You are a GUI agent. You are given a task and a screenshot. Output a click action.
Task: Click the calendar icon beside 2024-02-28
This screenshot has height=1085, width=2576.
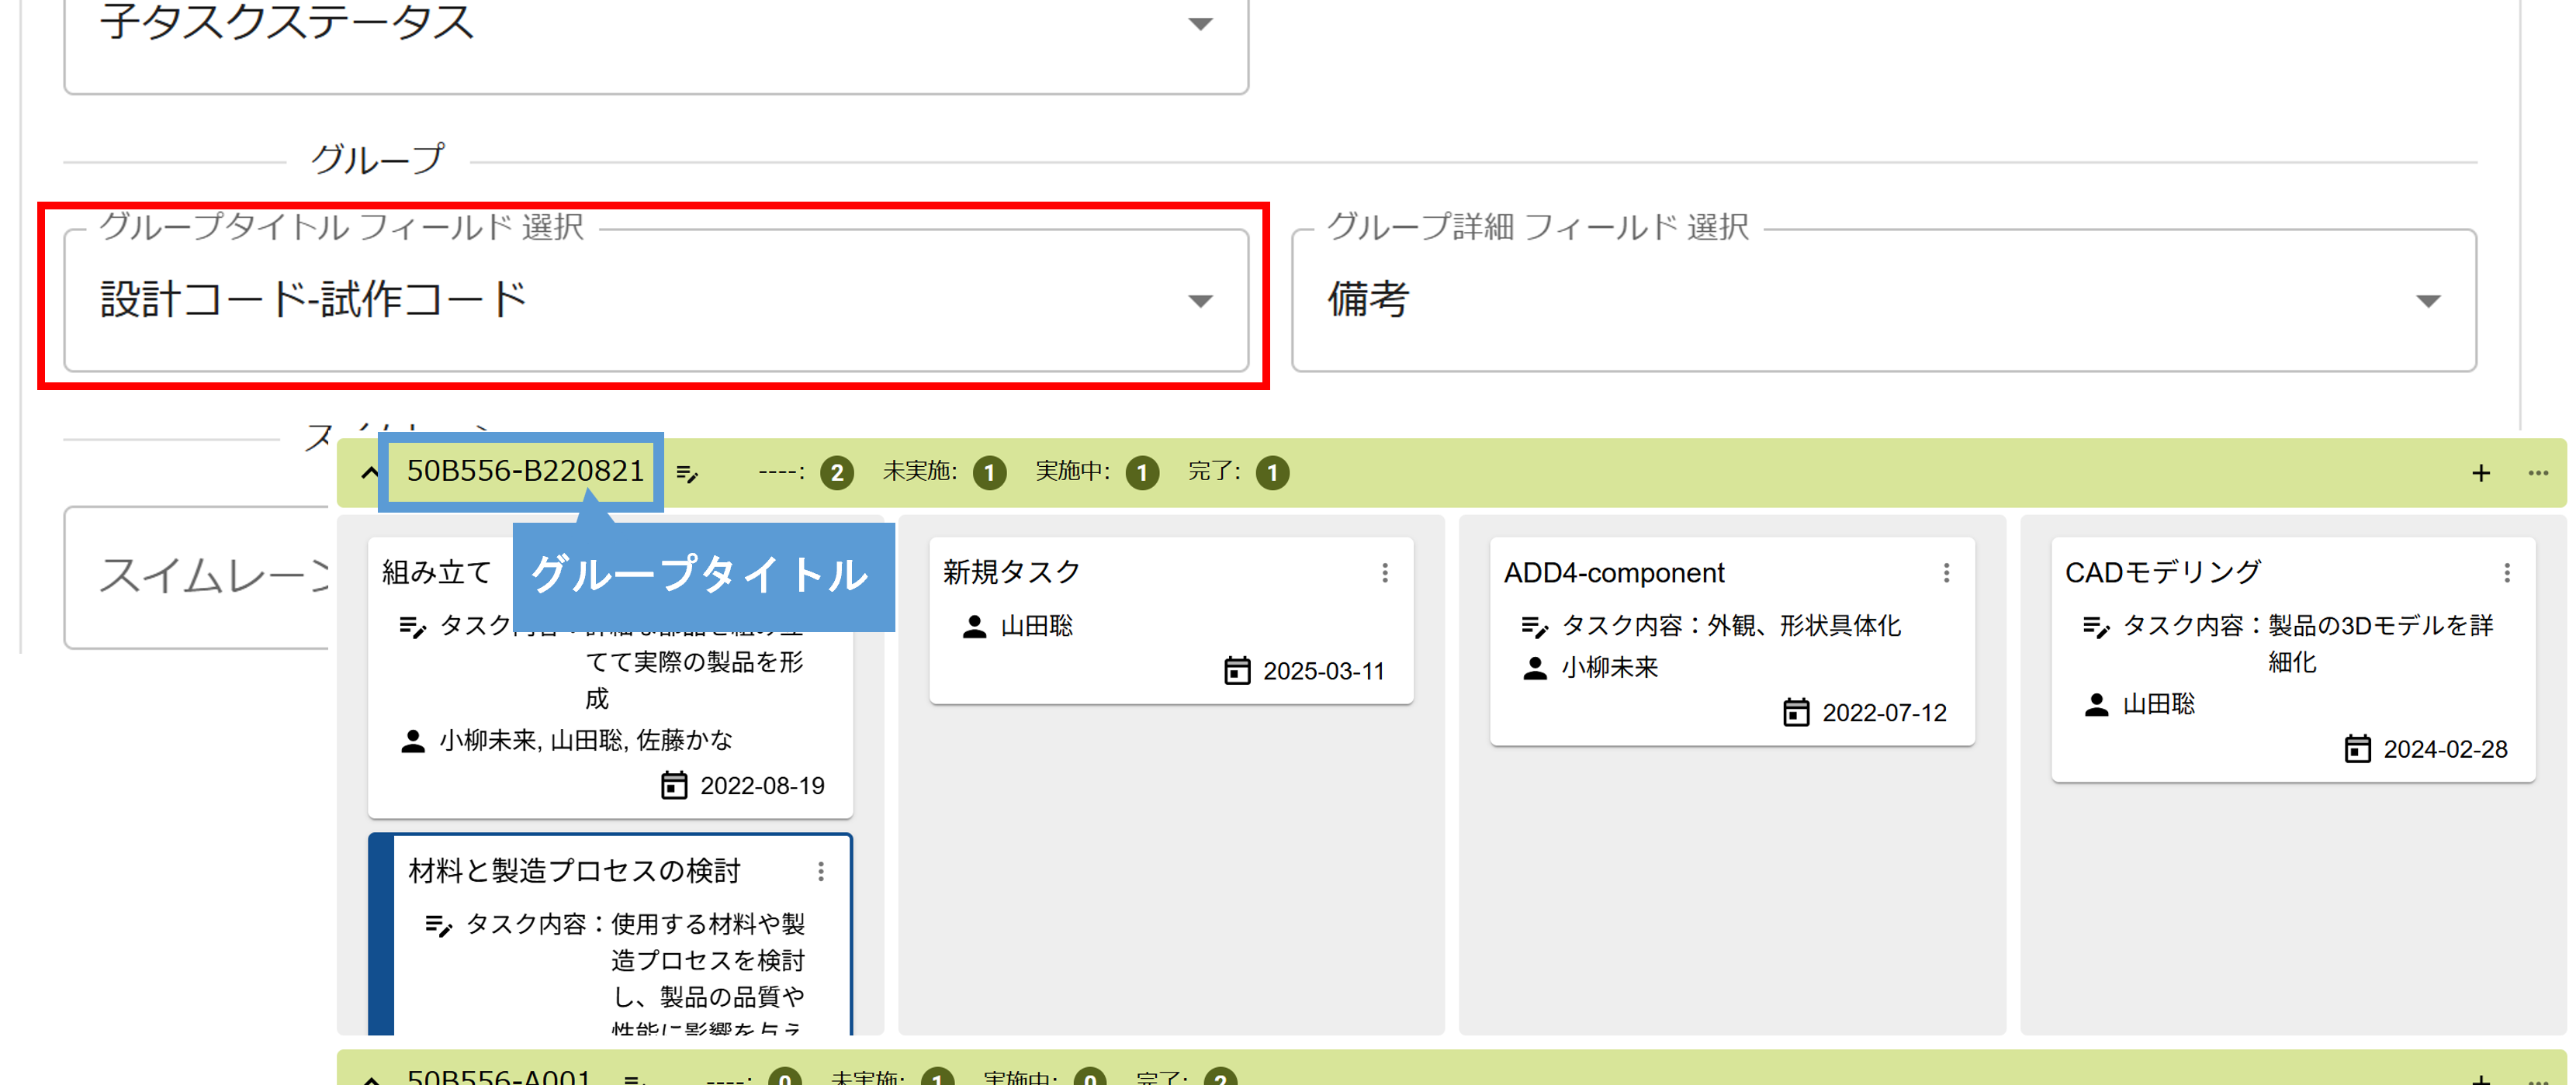(2357, 748)
